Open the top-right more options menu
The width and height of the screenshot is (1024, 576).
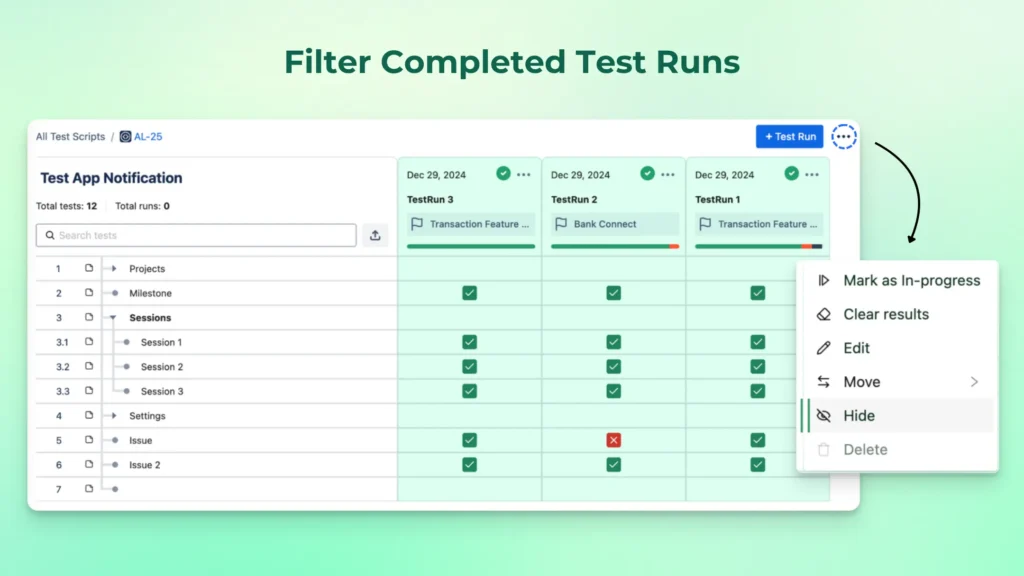844,136
